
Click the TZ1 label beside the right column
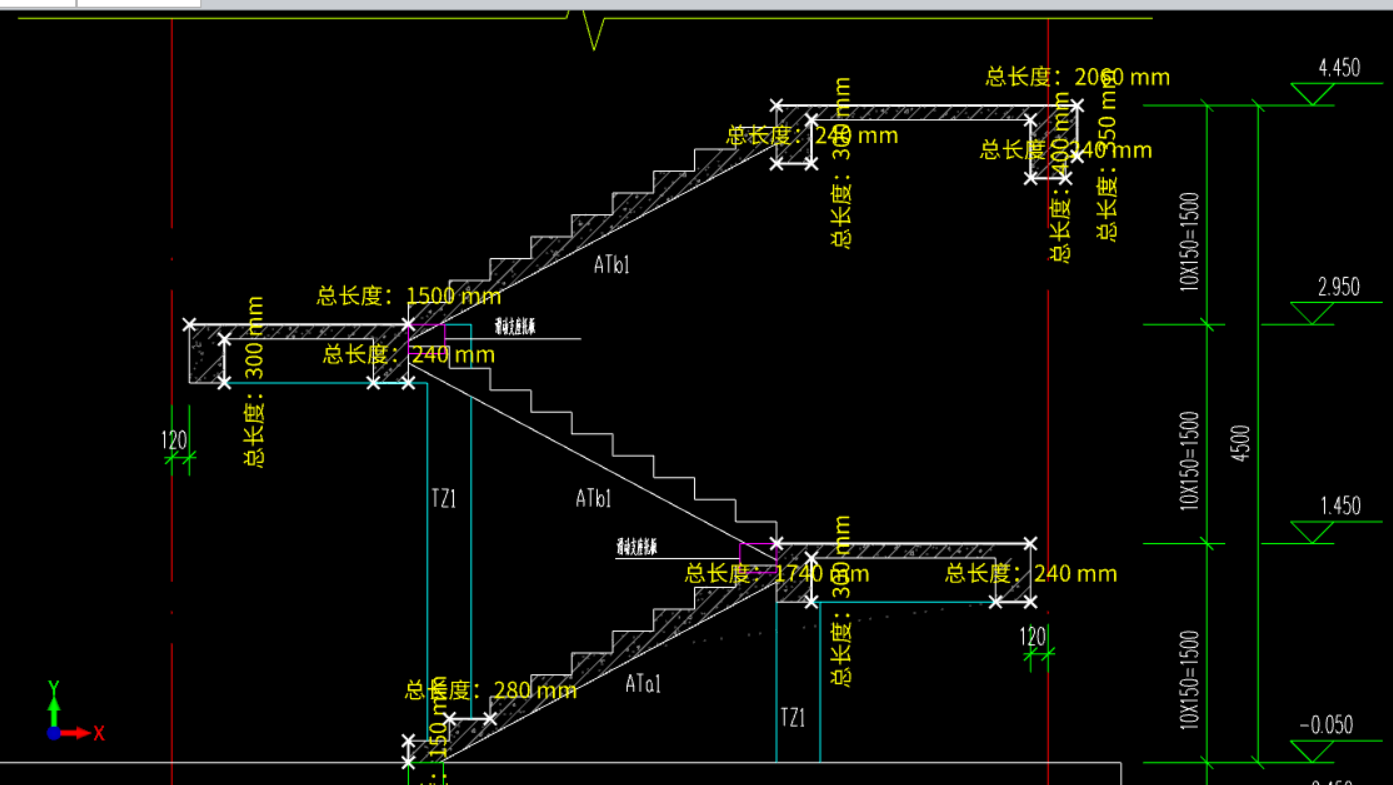point(792,717)
